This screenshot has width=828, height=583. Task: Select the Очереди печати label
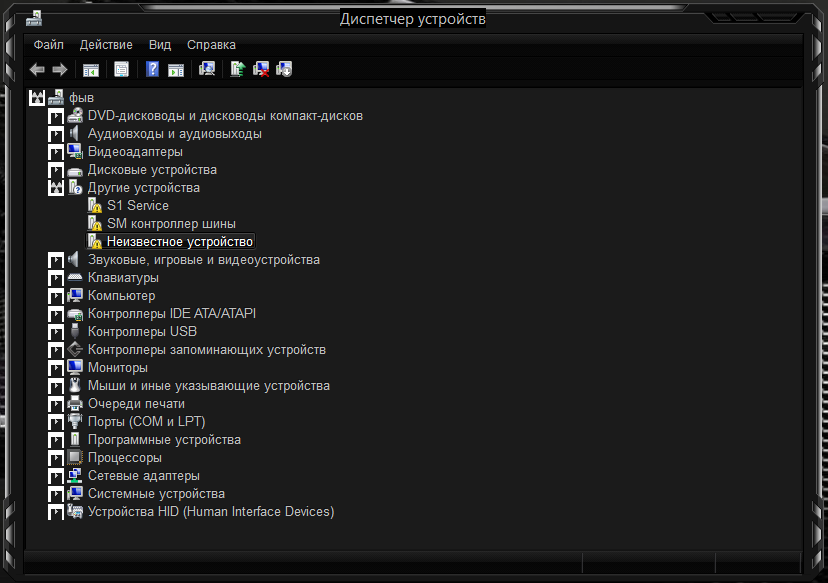[x=136, y=403]
